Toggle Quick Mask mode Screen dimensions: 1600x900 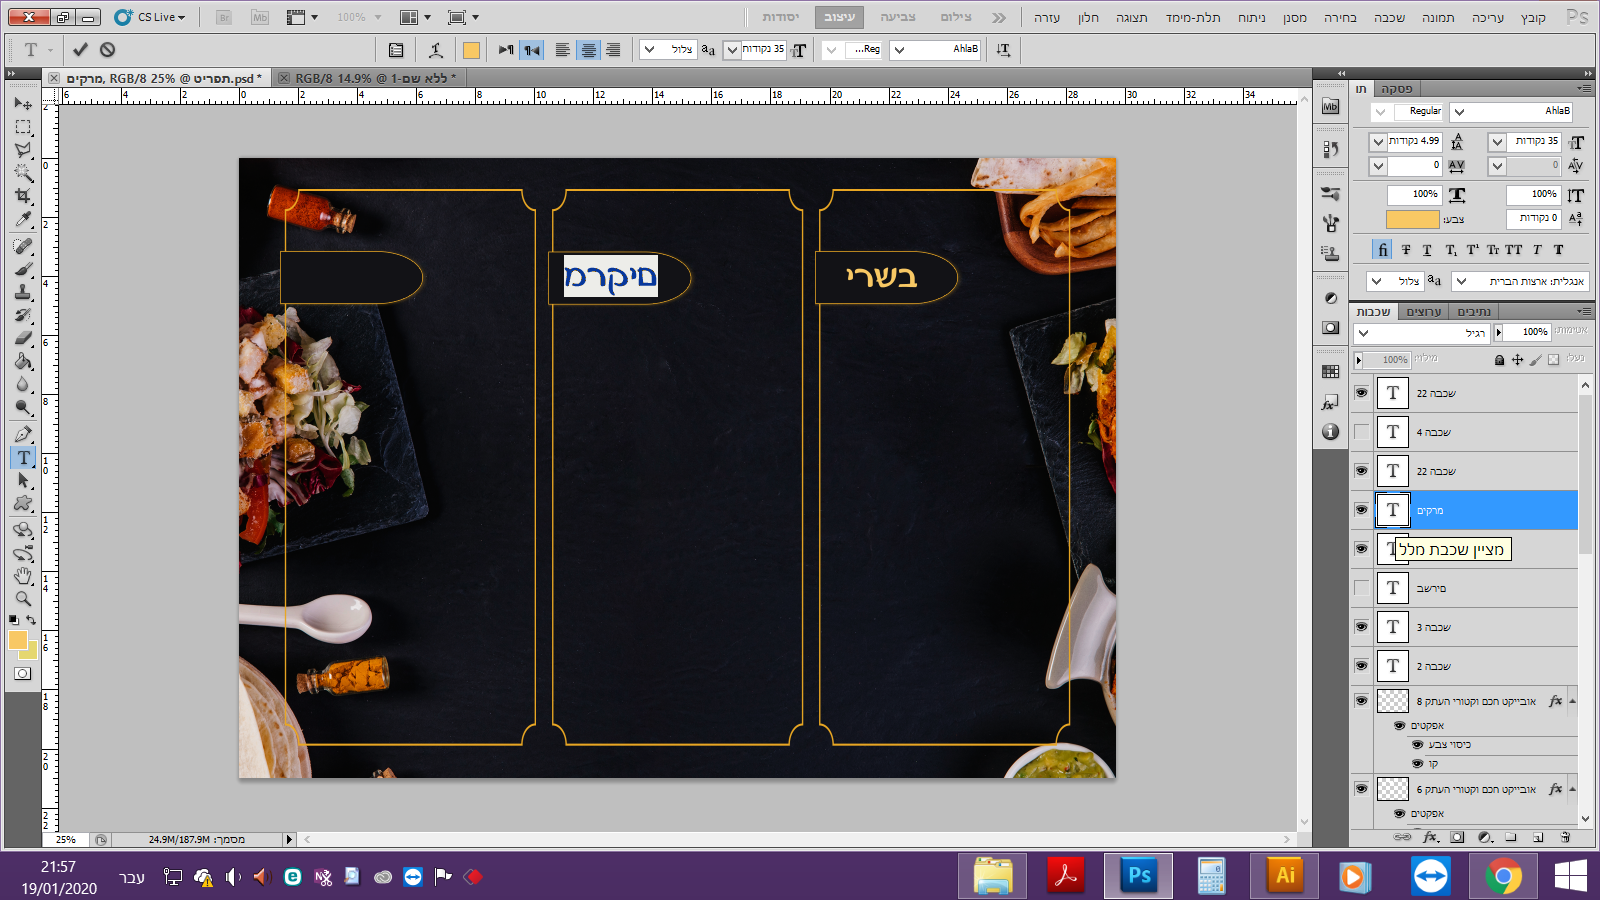click(22, 674)
